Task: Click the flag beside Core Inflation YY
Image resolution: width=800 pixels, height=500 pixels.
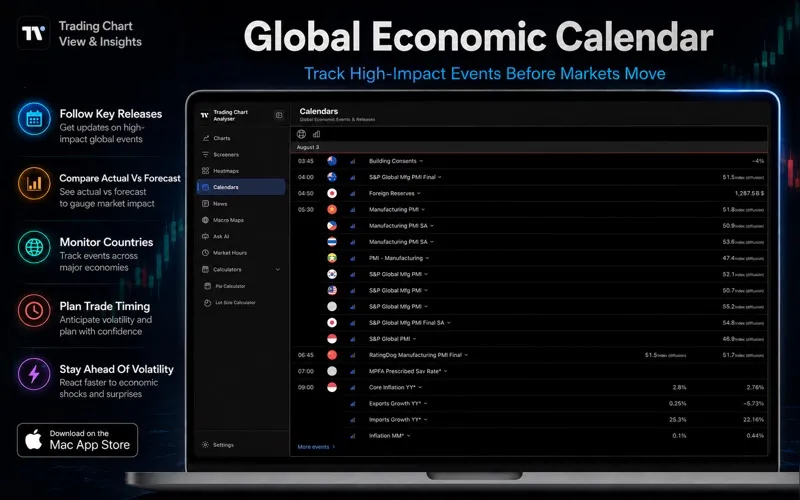Action: point(332,387)
